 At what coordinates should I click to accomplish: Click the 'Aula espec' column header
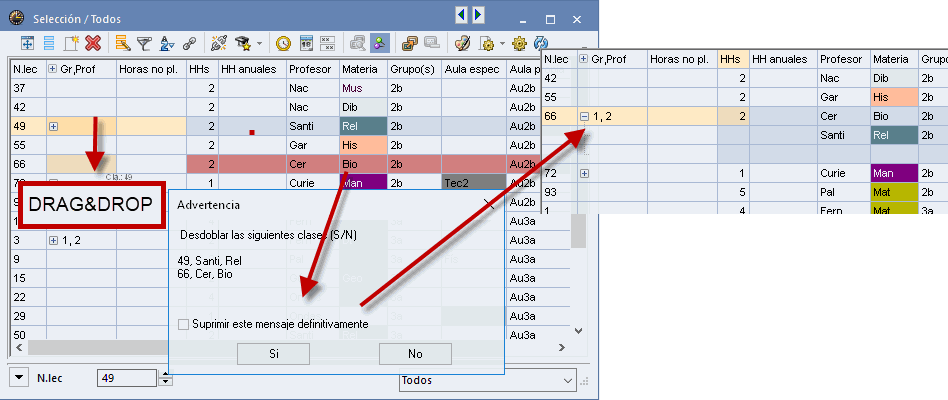coord(474,69)
